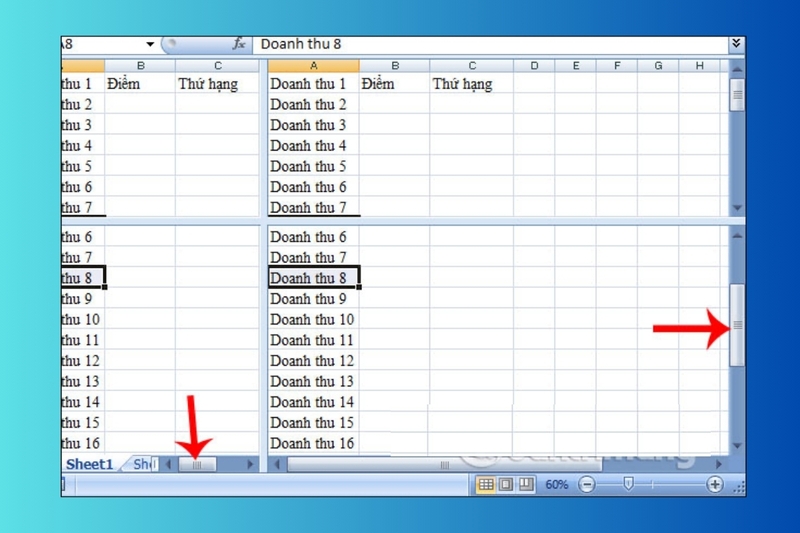Screen dimensions: 800x533
Task: Select the full 'Doanh thu 16' cell
Action: point(313,443)
